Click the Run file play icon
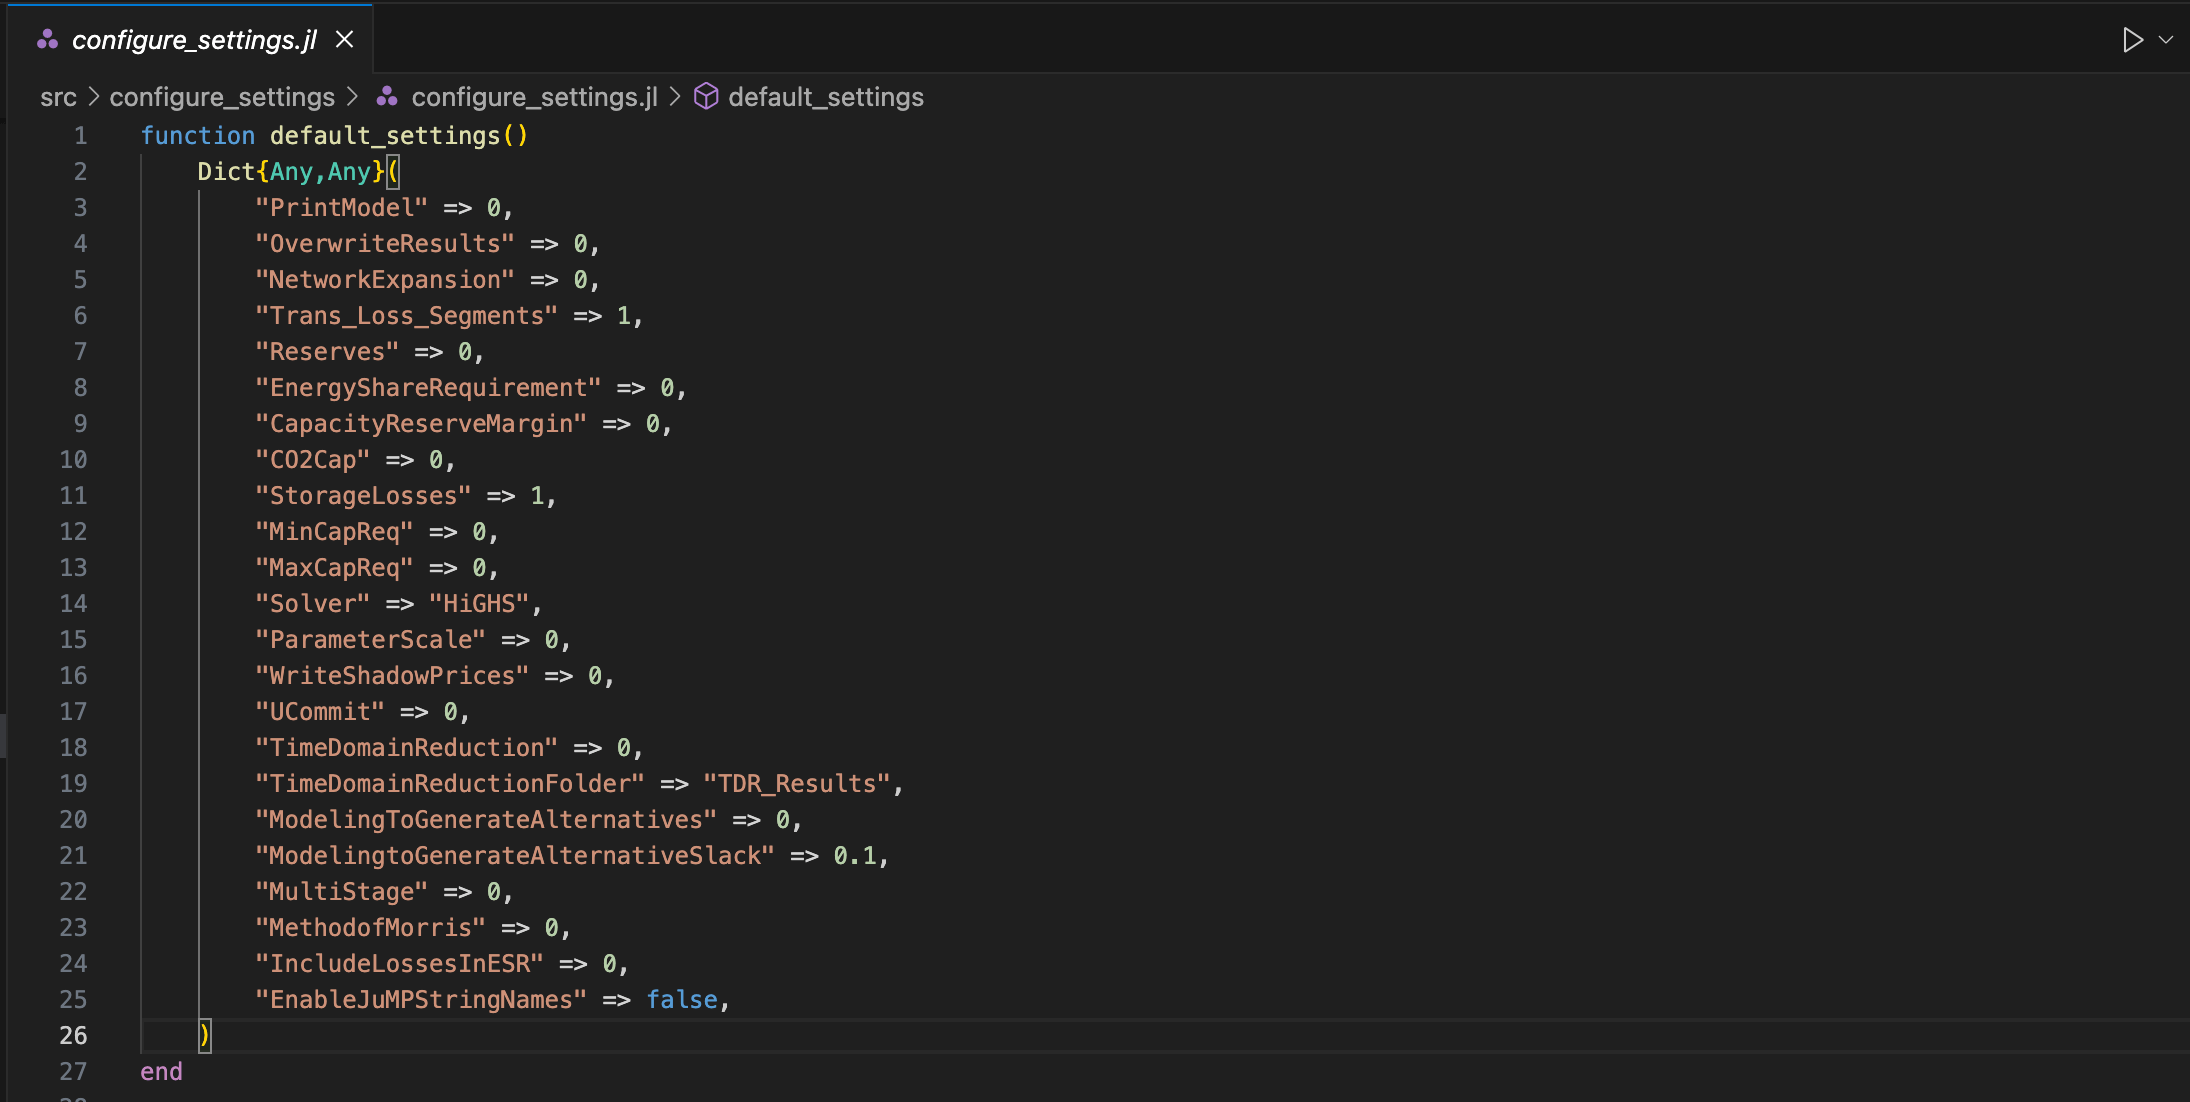The image size is (2190, 1102). [2132, 40]
